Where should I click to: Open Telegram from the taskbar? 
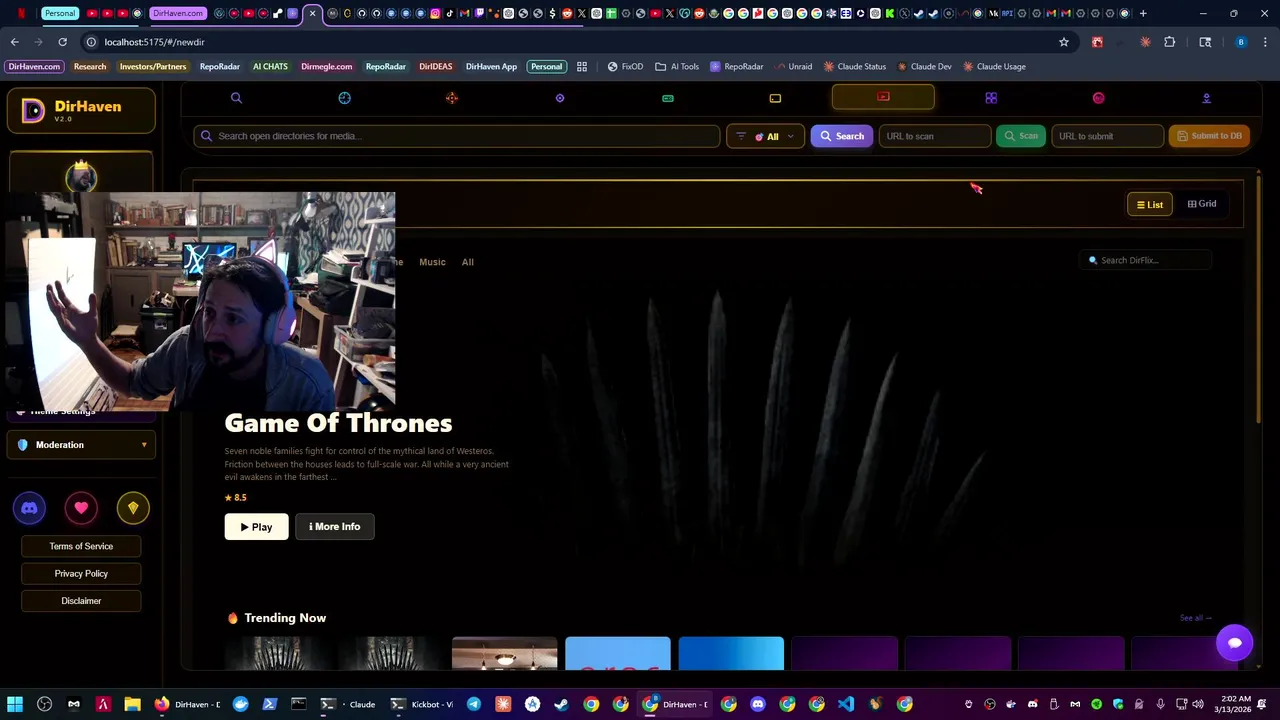coord(474,704)
